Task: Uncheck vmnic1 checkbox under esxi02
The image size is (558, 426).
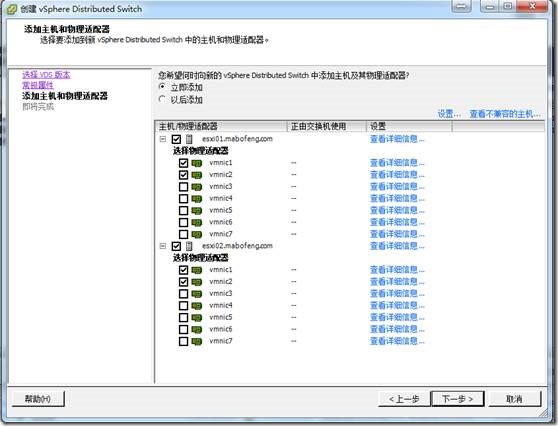Action: click(x=183, y=270)
